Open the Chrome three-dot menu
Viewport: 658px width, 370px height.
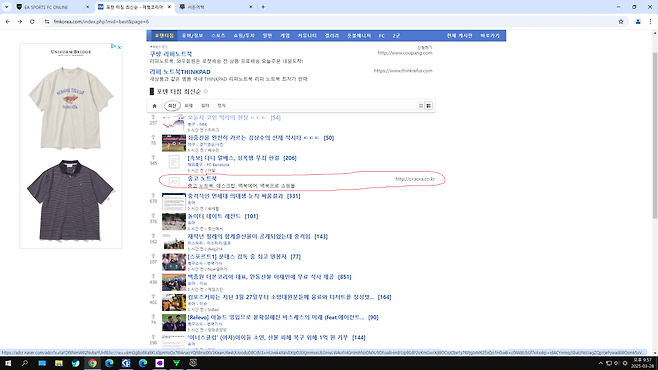650,21
